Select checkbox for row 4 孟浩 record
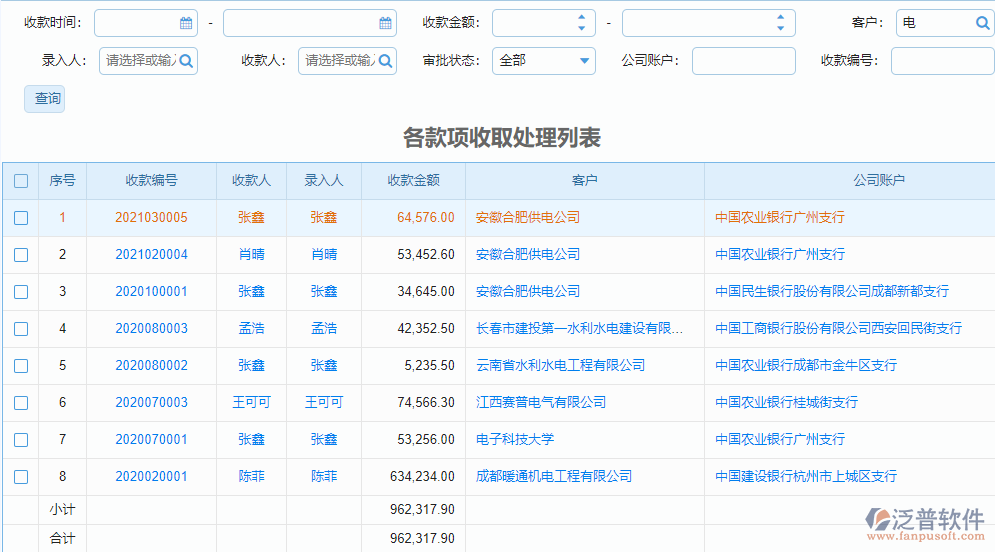Image resolution: width=995 pixels, height=552 pixels. [x=21, y=329]
